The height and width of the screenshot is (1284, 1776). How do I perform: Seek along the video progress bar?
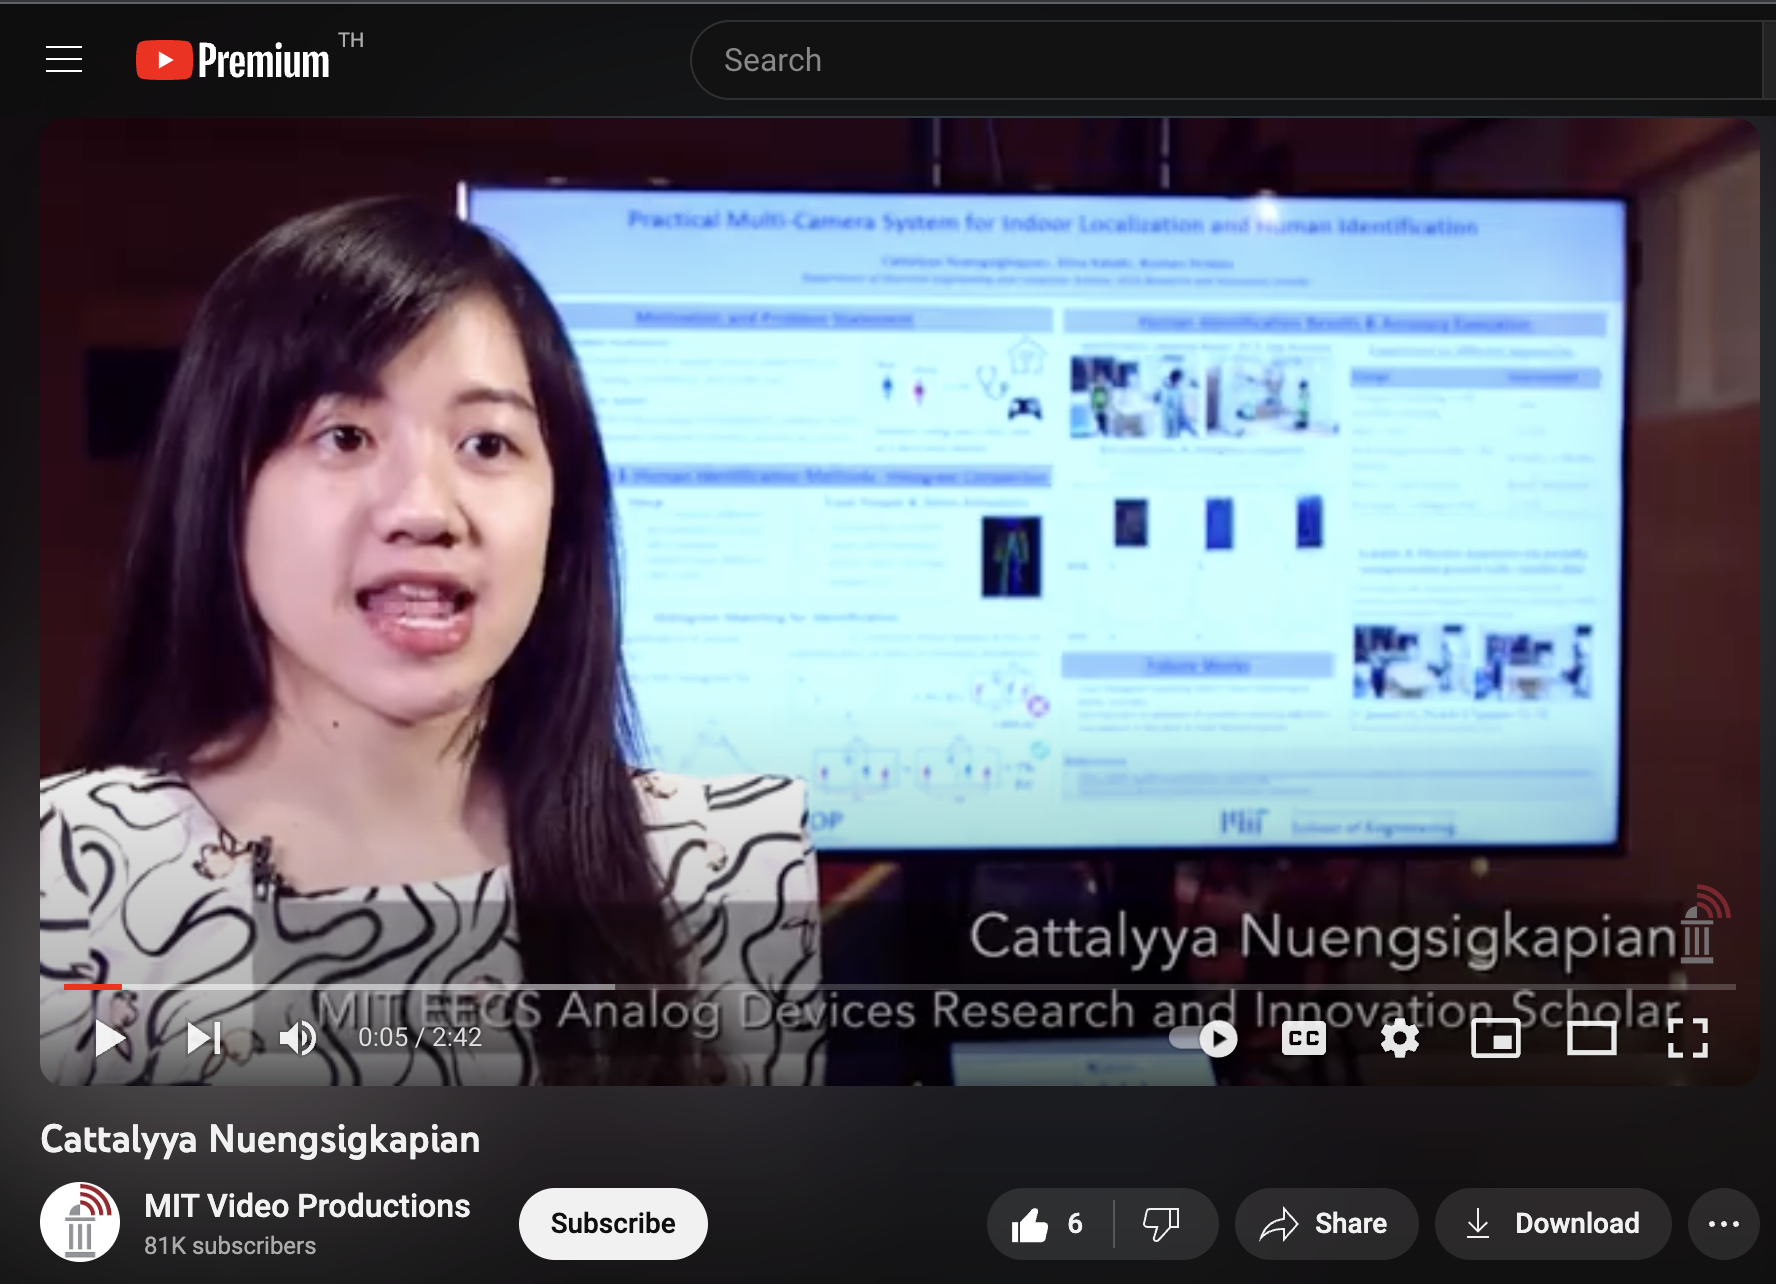[900, 987]
